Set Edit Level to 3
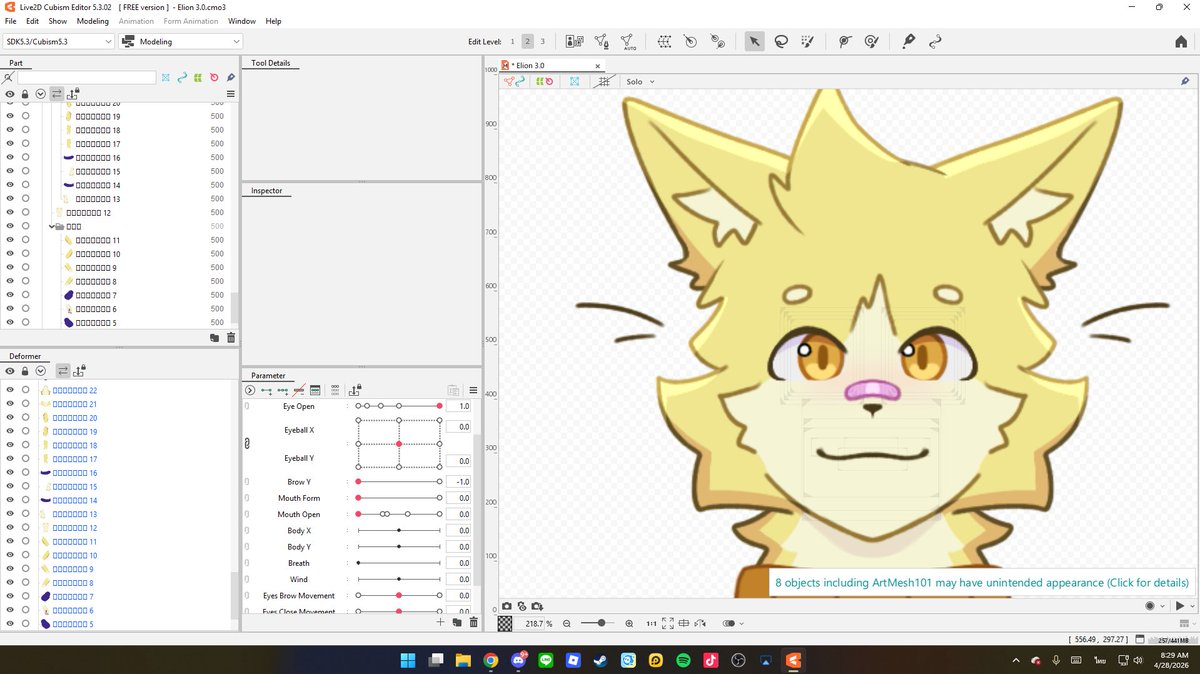 543,42
